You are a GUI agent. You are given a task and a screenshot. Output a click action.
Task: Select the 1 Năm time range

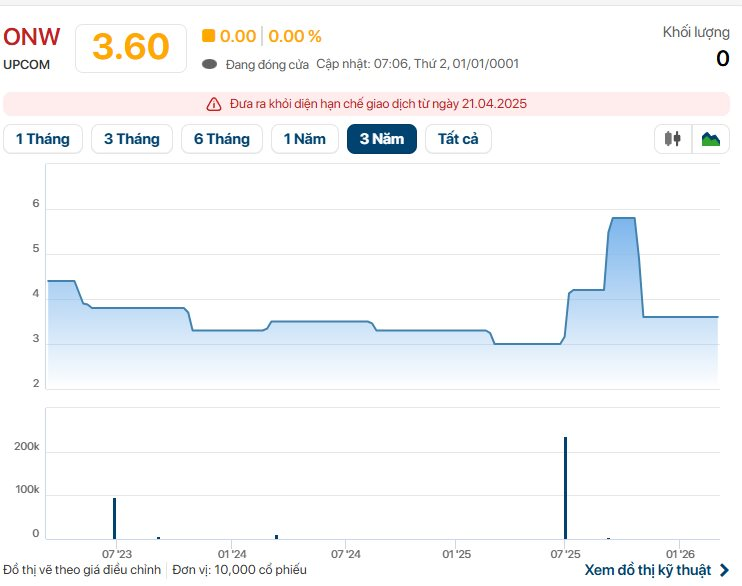click(x=305, y=139)
